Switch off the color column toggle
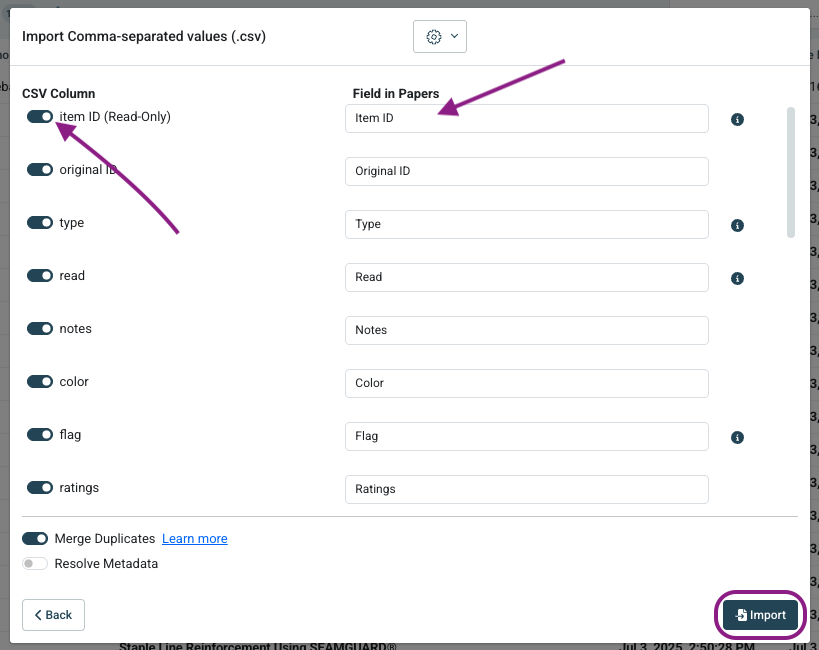Screen dimensions: 819x650 point(40,382)
